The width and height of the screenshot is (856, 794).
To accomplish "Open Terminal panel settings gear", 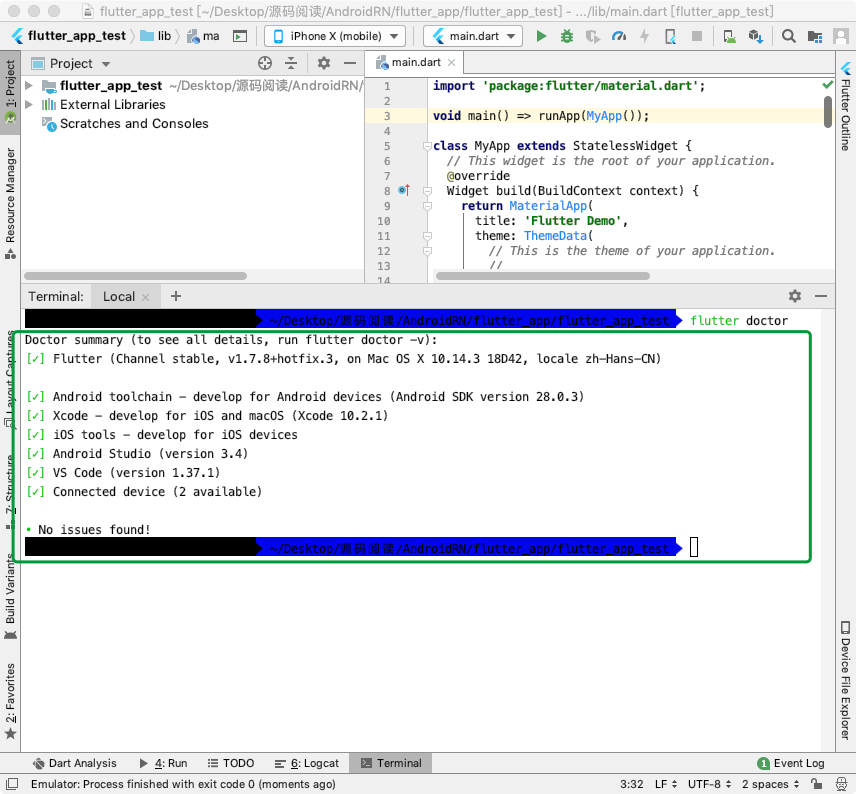I will [795, 296].
